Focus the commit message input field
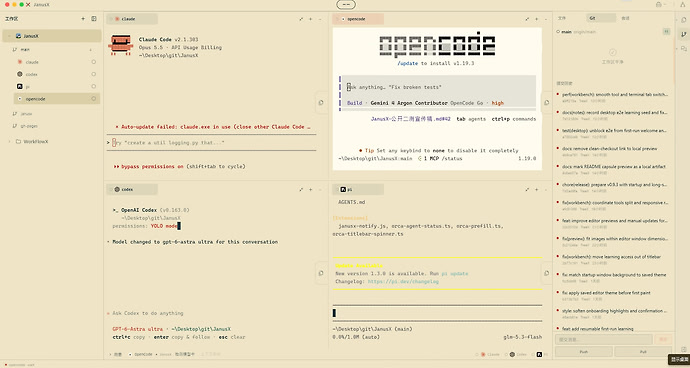This screenshot has width=690, height=368. (604, 339)
